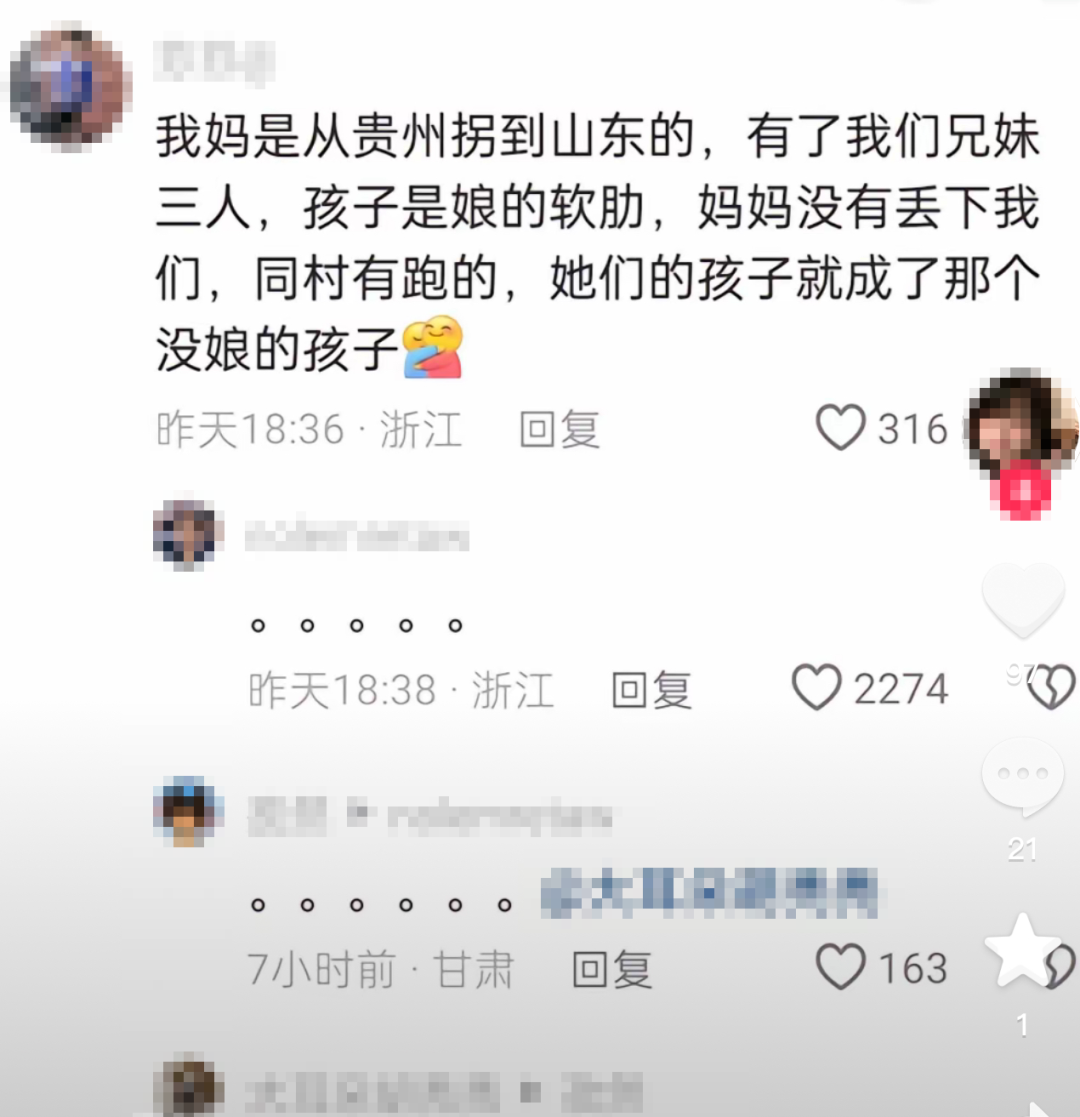The height and width of the screenshot is (1117, 1080).
Task: Open top commenter's blurred username
Action: tap(214, 60)
